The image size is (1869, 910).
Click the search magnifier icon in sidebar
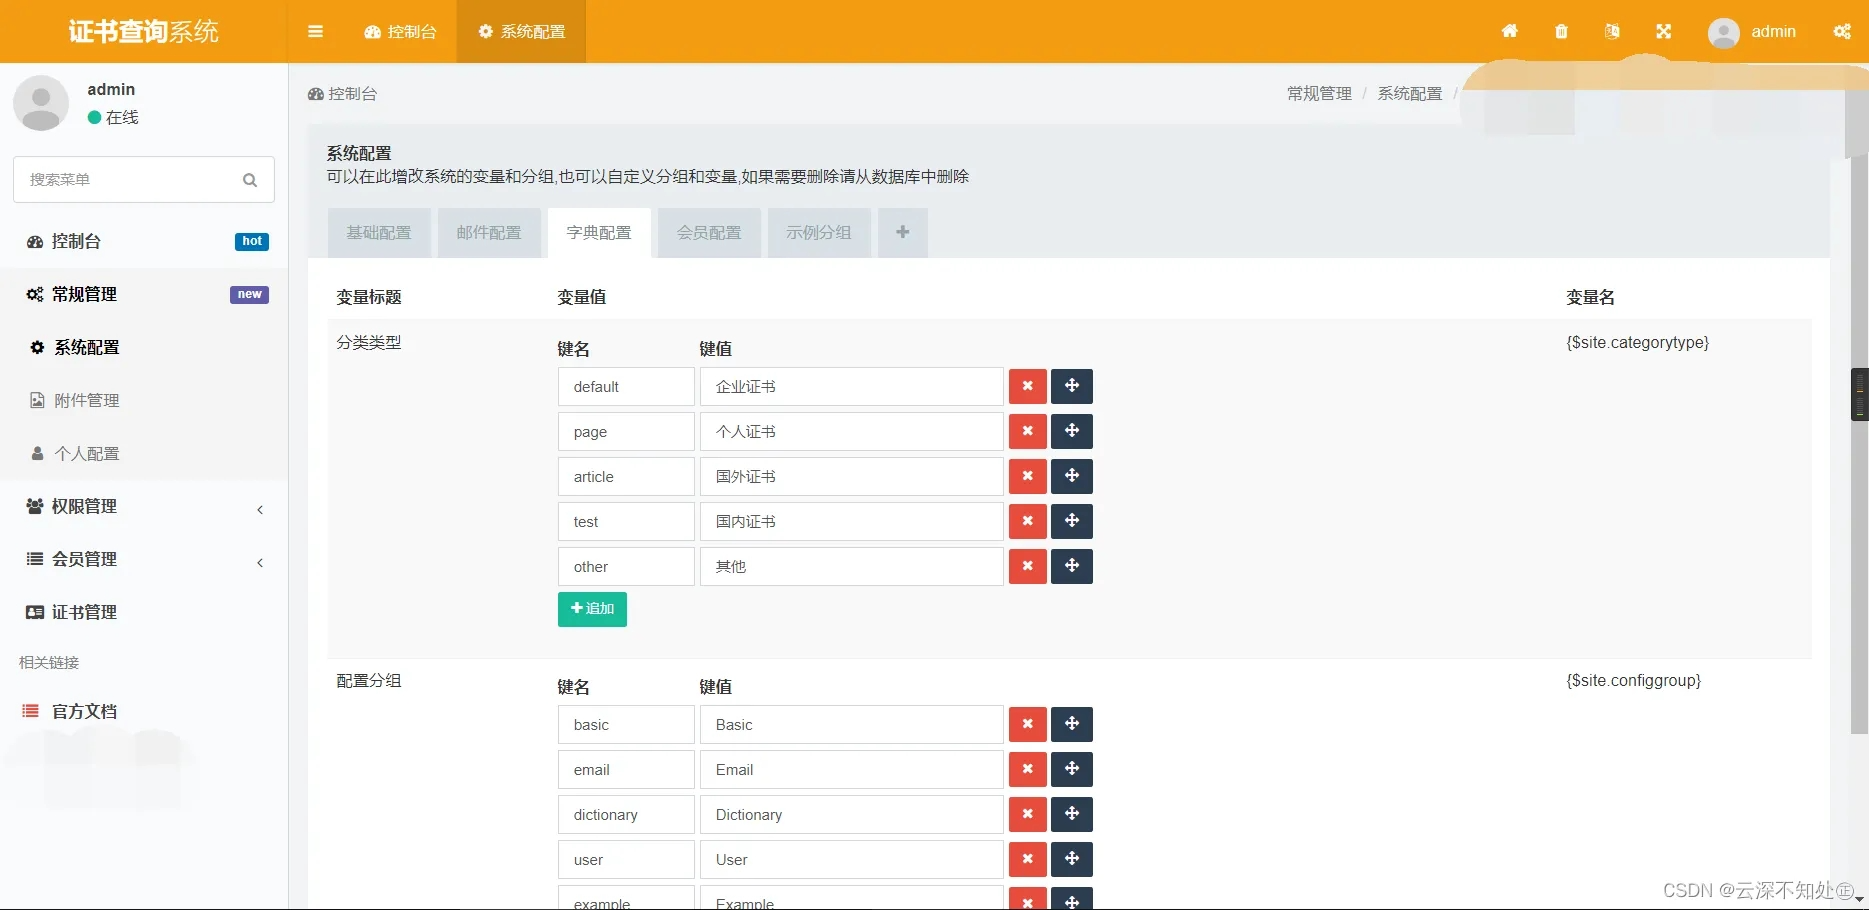coord(250,180)
